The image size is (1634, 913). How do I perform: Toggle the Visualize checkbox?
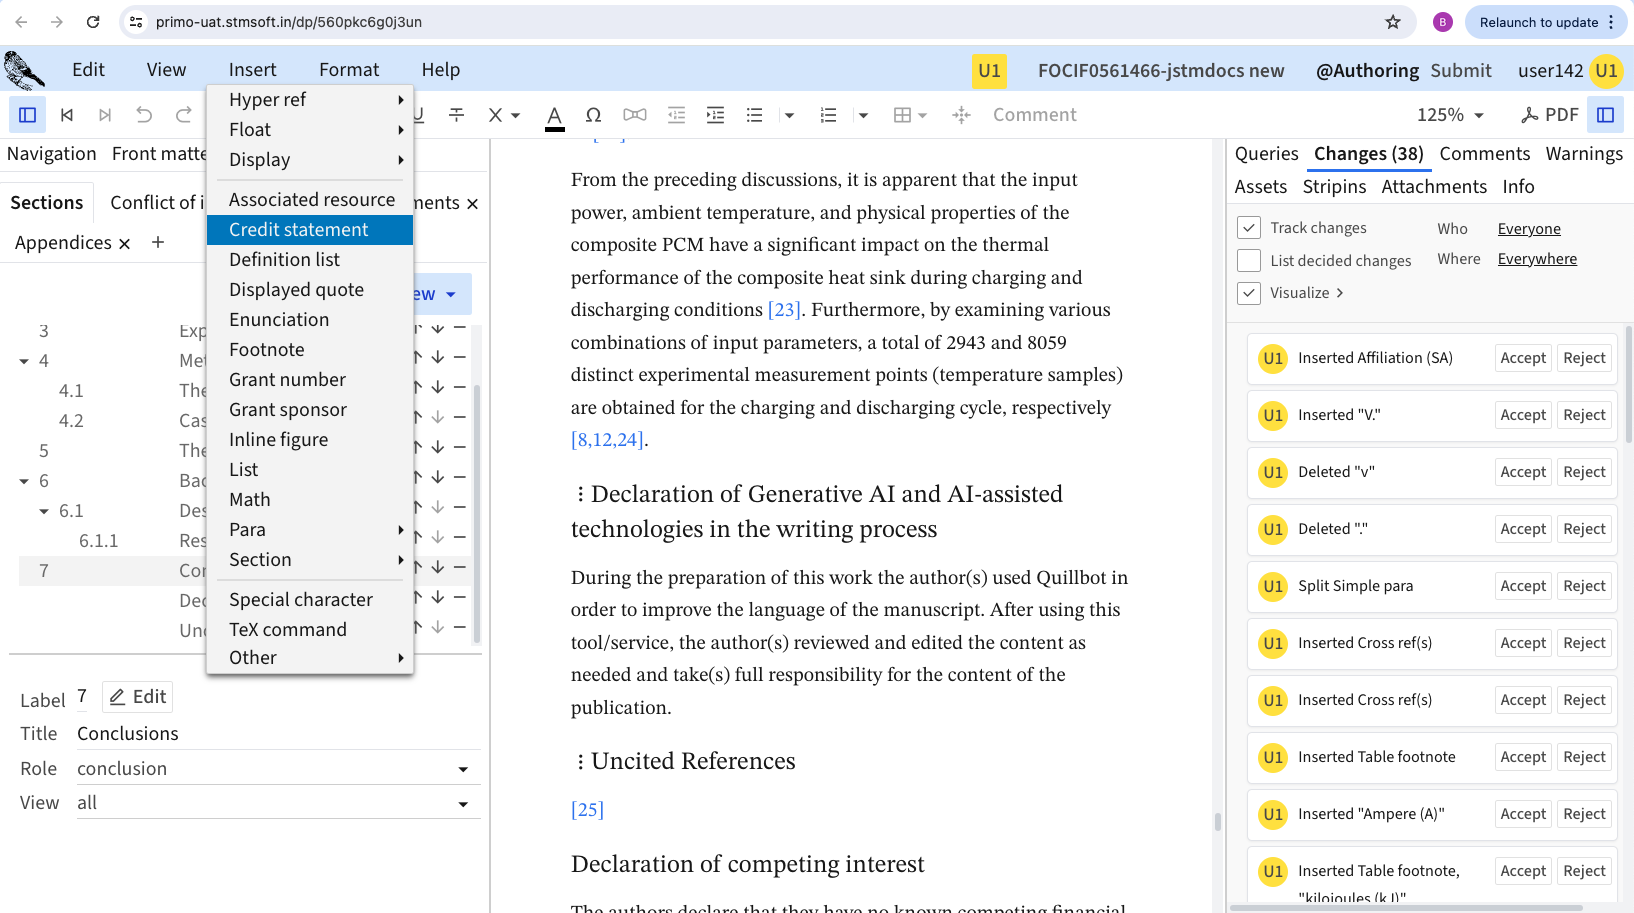pos(1249,293)
